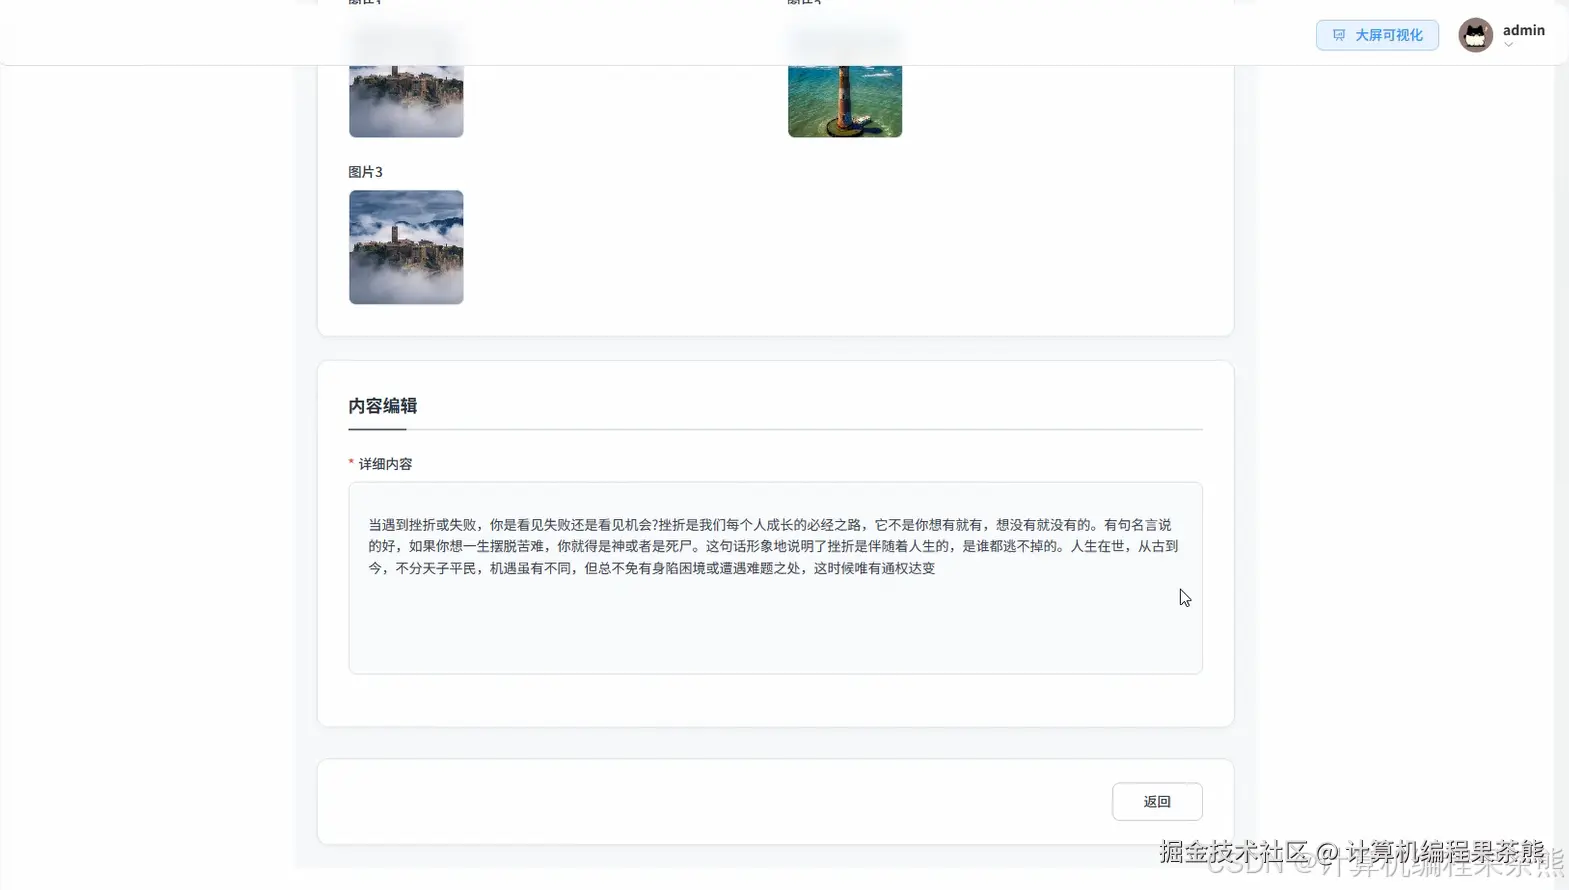Click inside the 详细内容 rich text area
Screen dimensions: 1569x890
[x=775, y=578]
